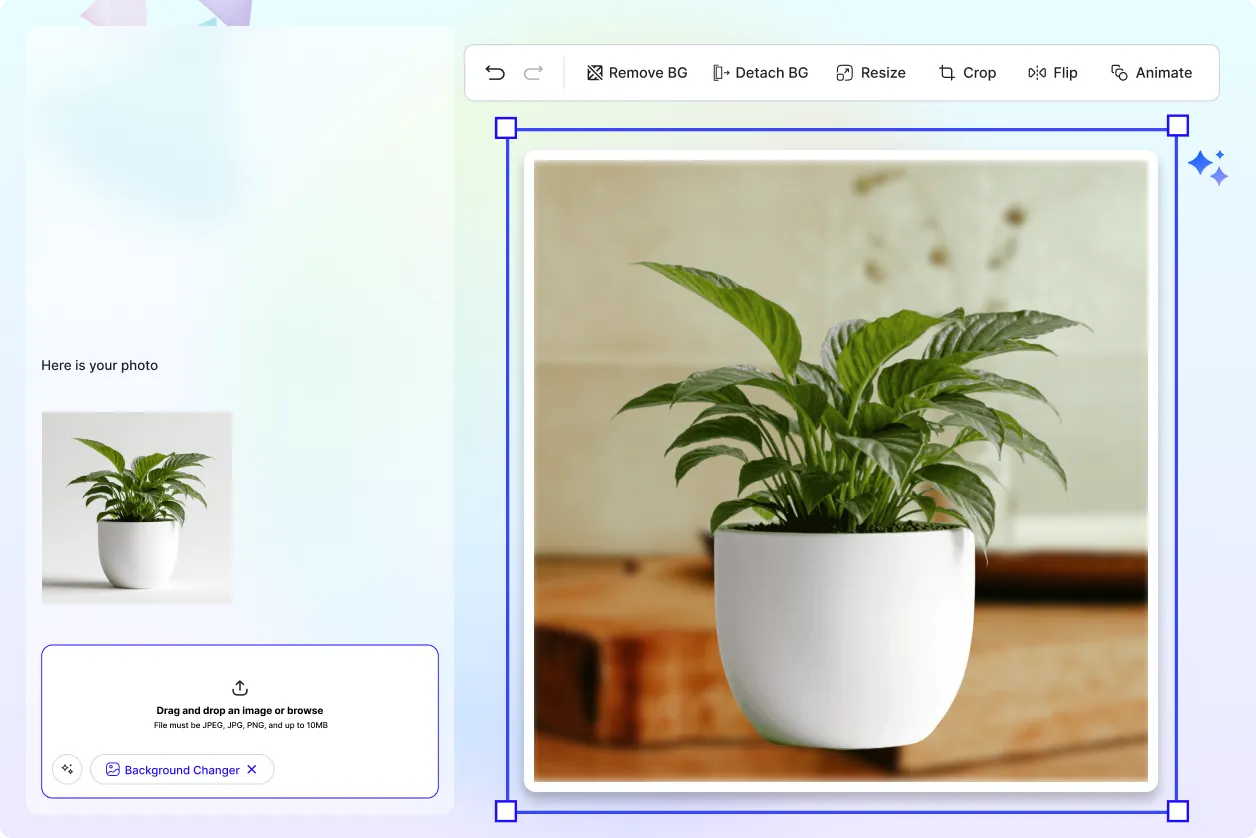
Task: Click the top-right corner handle of the selection
Action: click(1177, 124)
